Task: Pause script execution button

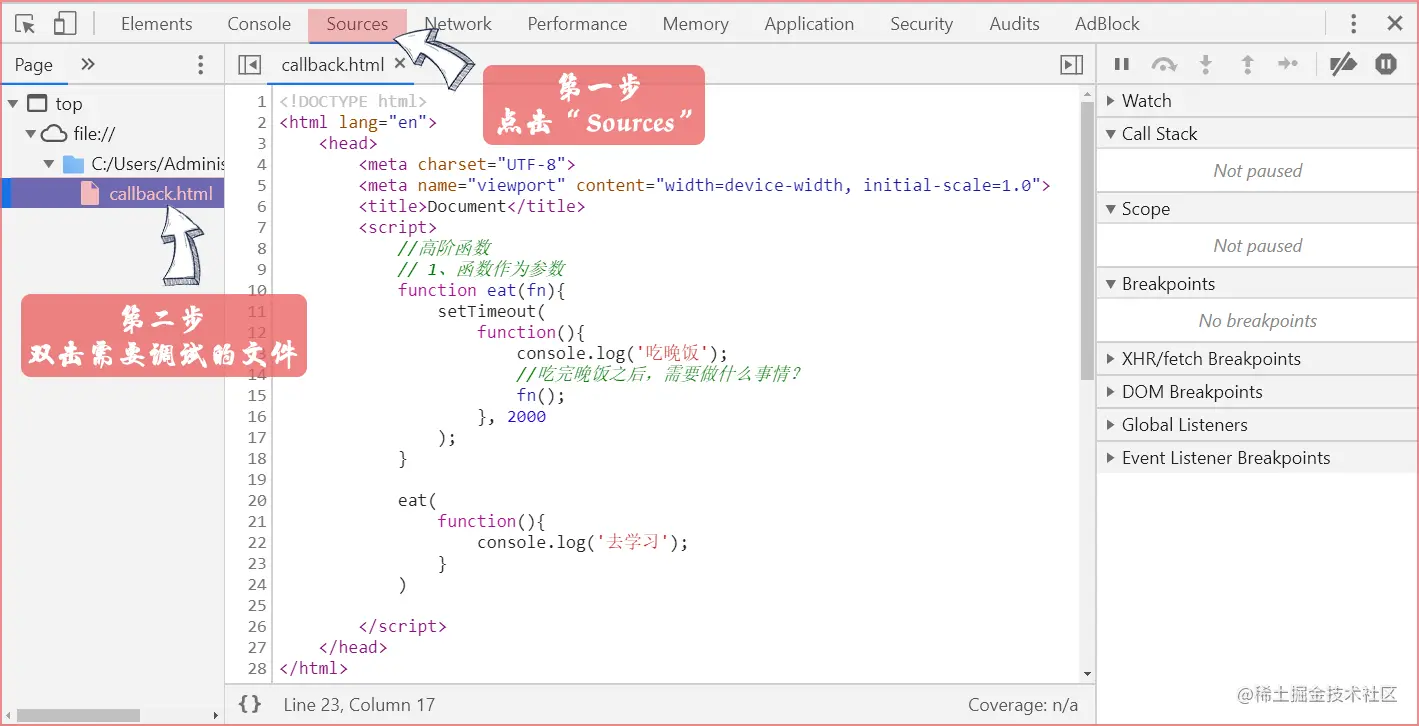Action: pyautogui.click(x=1122, y=64)
